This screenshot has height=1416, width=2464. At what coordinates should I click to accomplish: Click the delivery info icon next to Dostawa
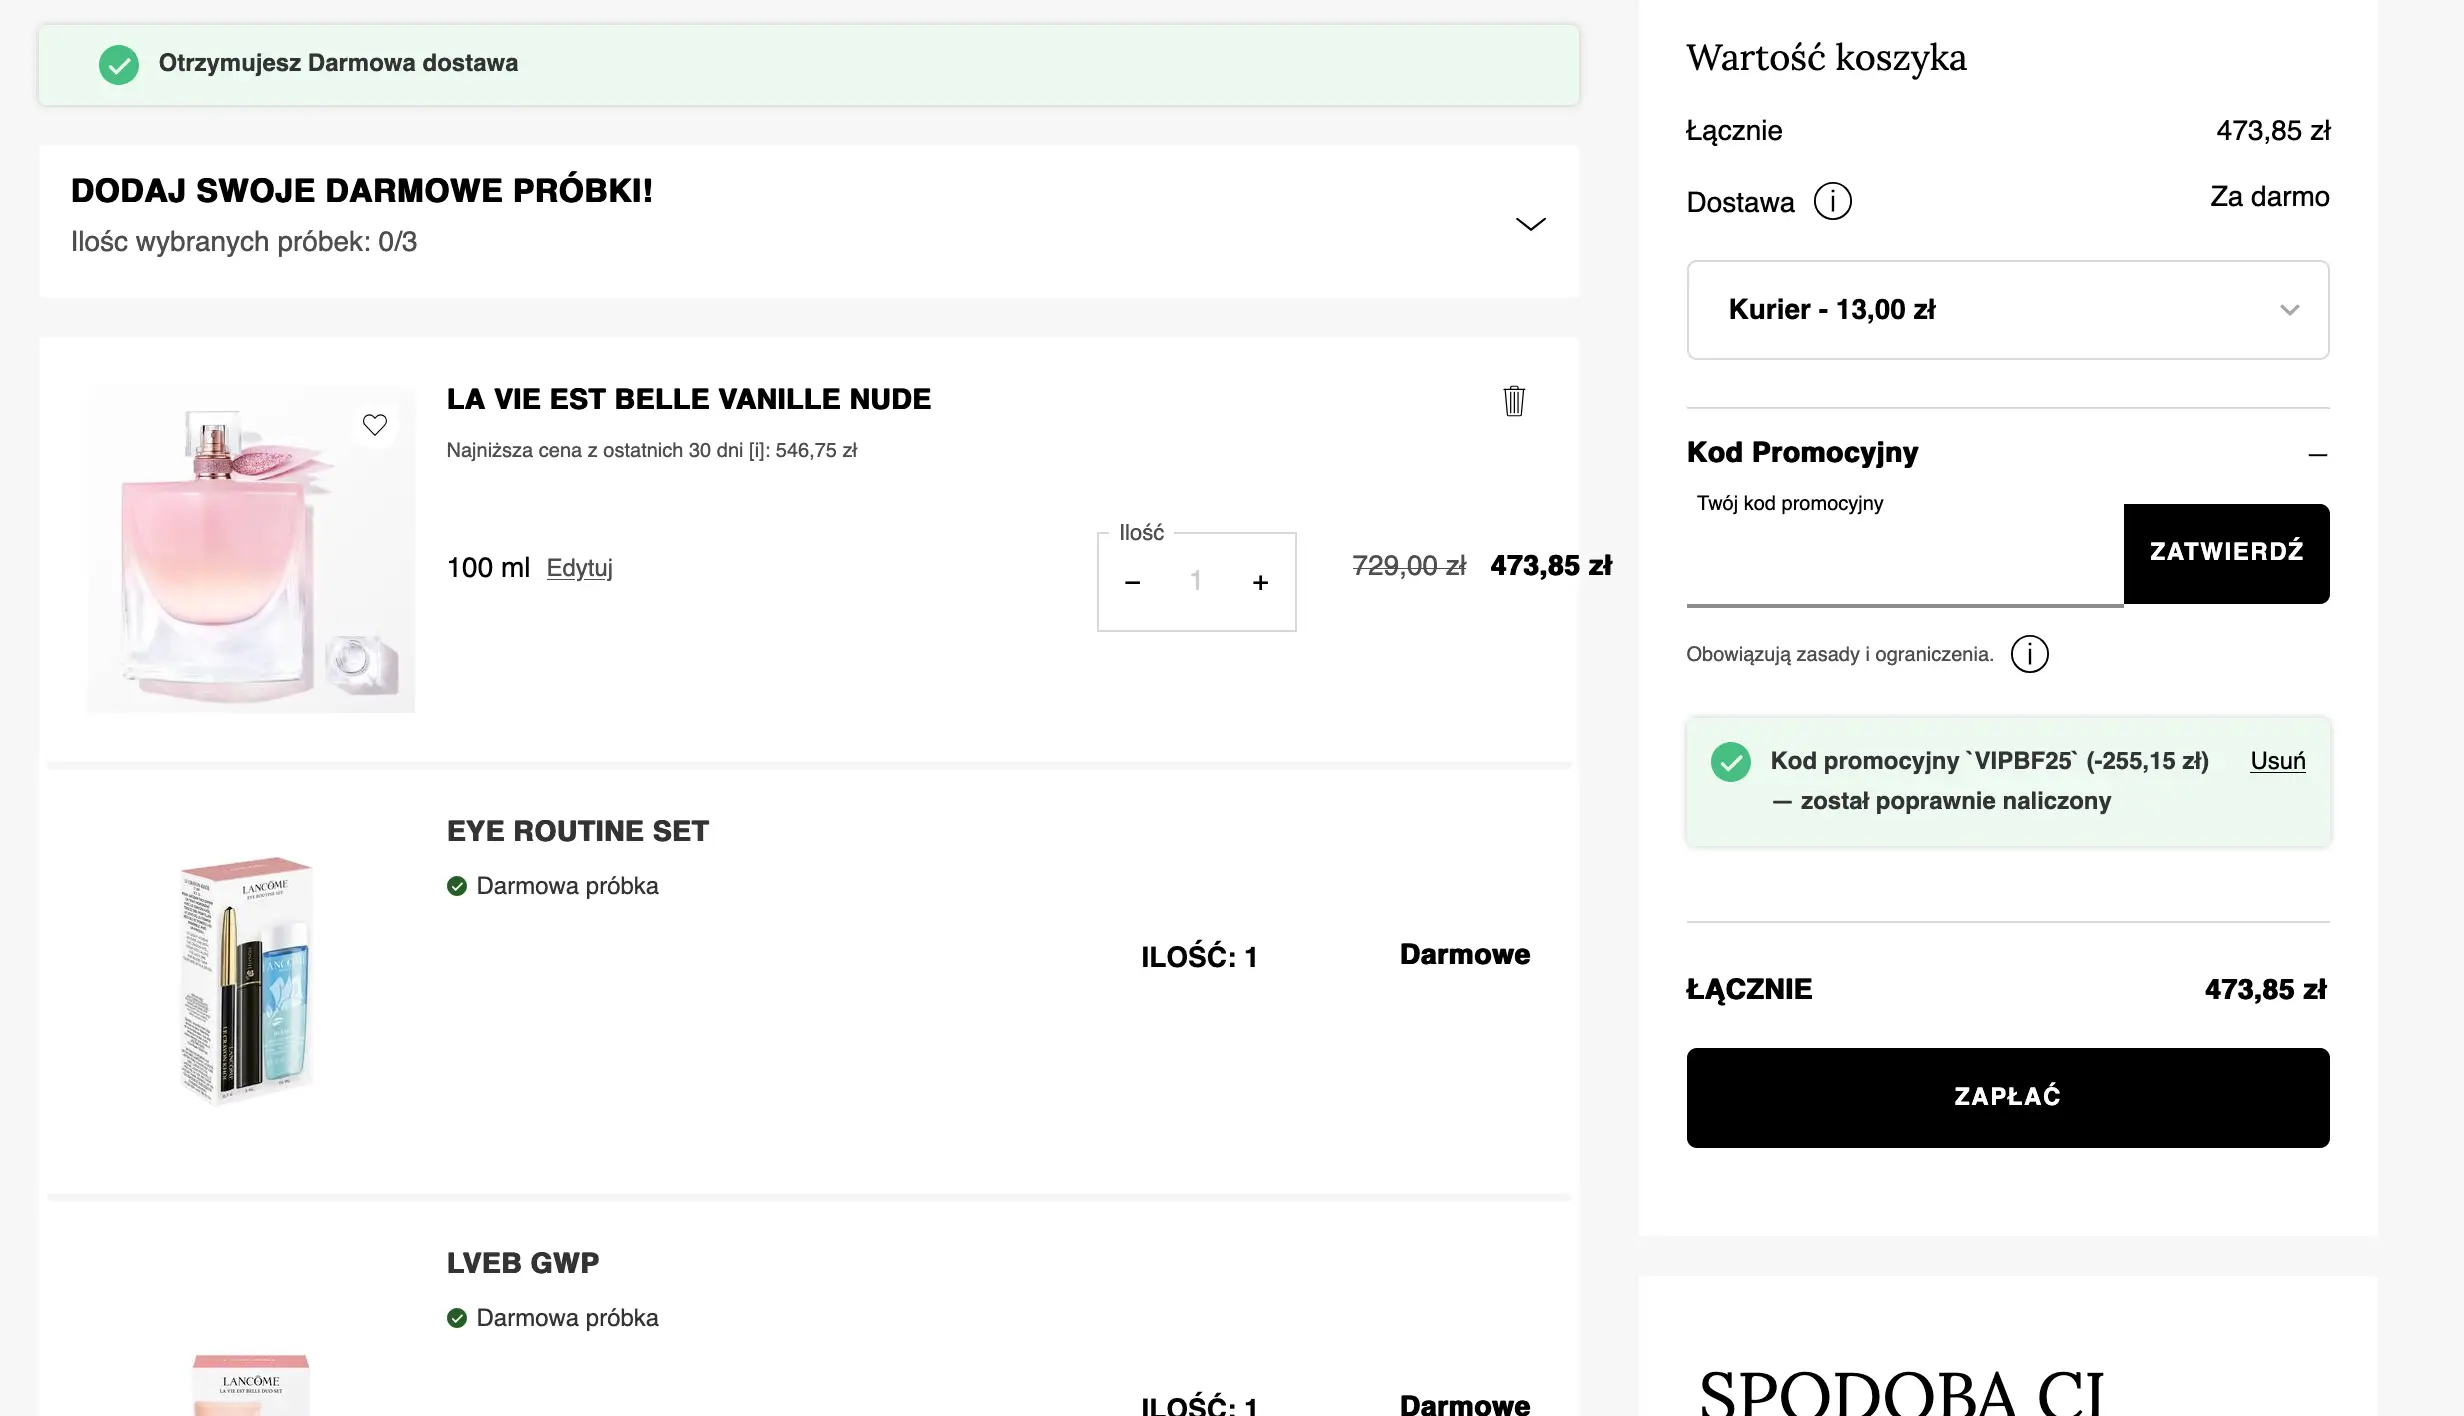click(1832, 201)
